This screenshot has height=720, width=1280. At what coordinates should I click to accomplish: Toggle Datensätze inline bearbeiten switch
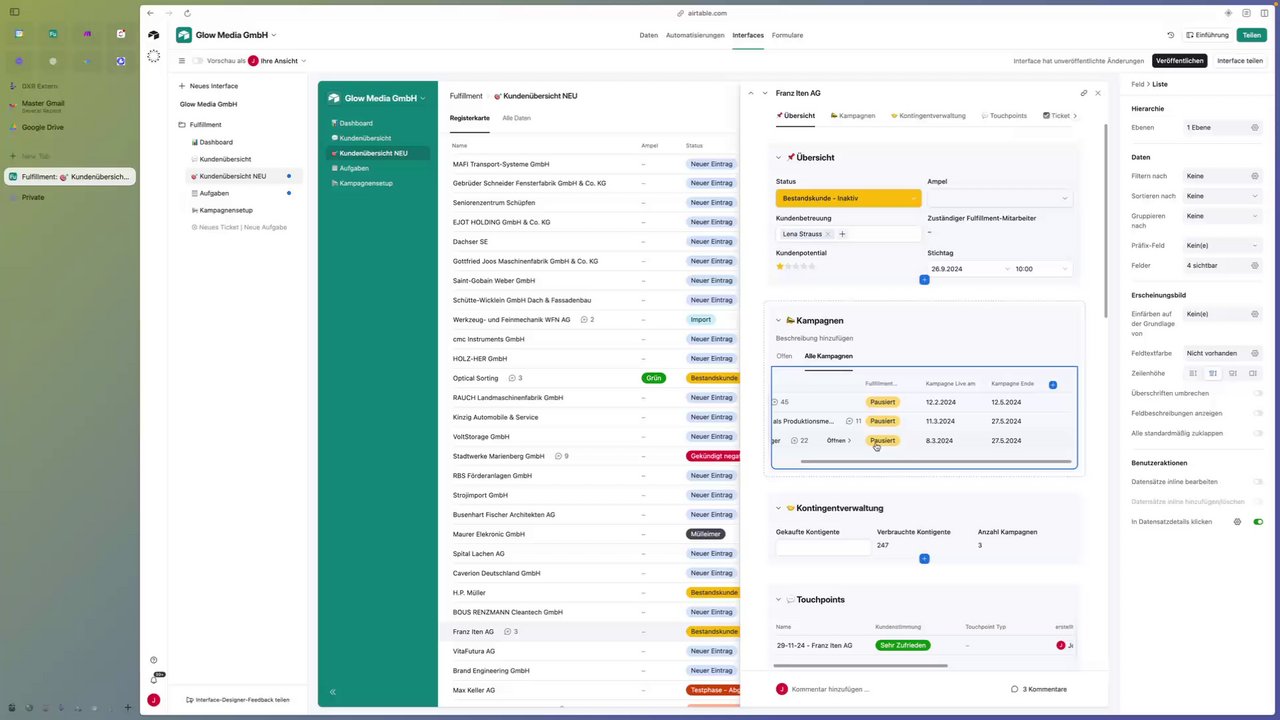point(1258,482)
